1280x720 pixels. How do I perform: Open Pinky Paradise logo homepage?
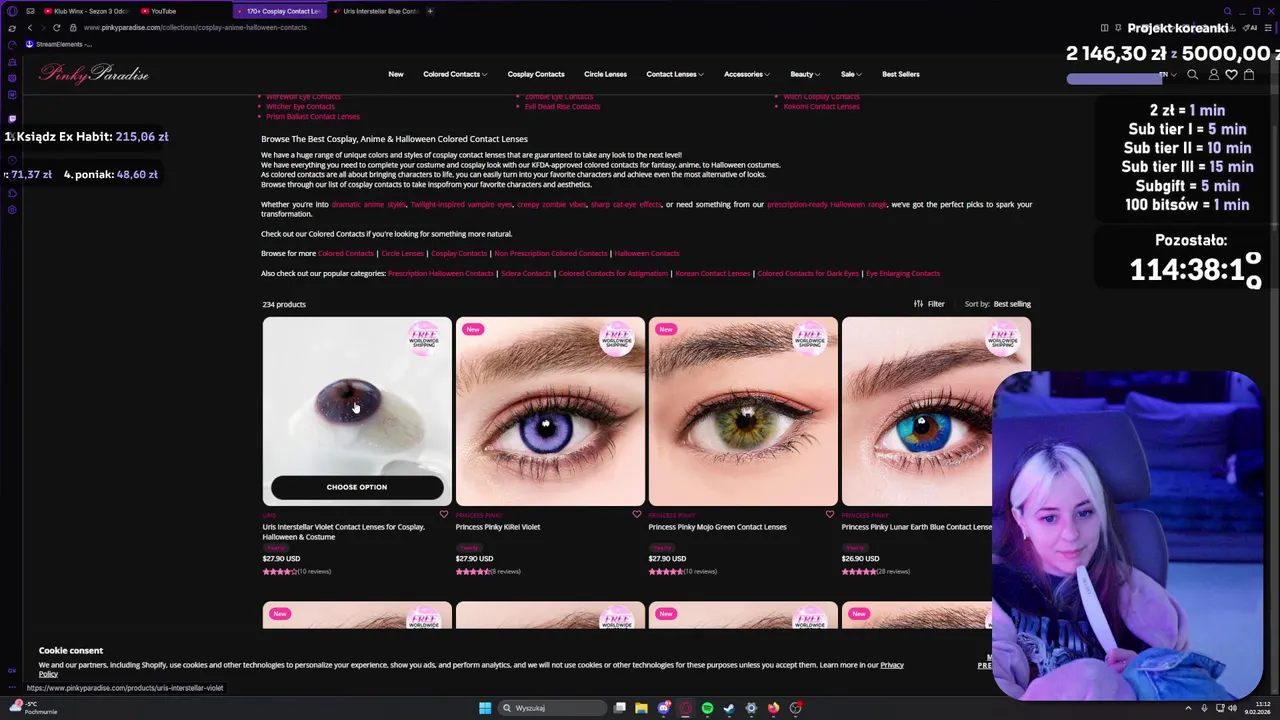click(x=94, y=73)
